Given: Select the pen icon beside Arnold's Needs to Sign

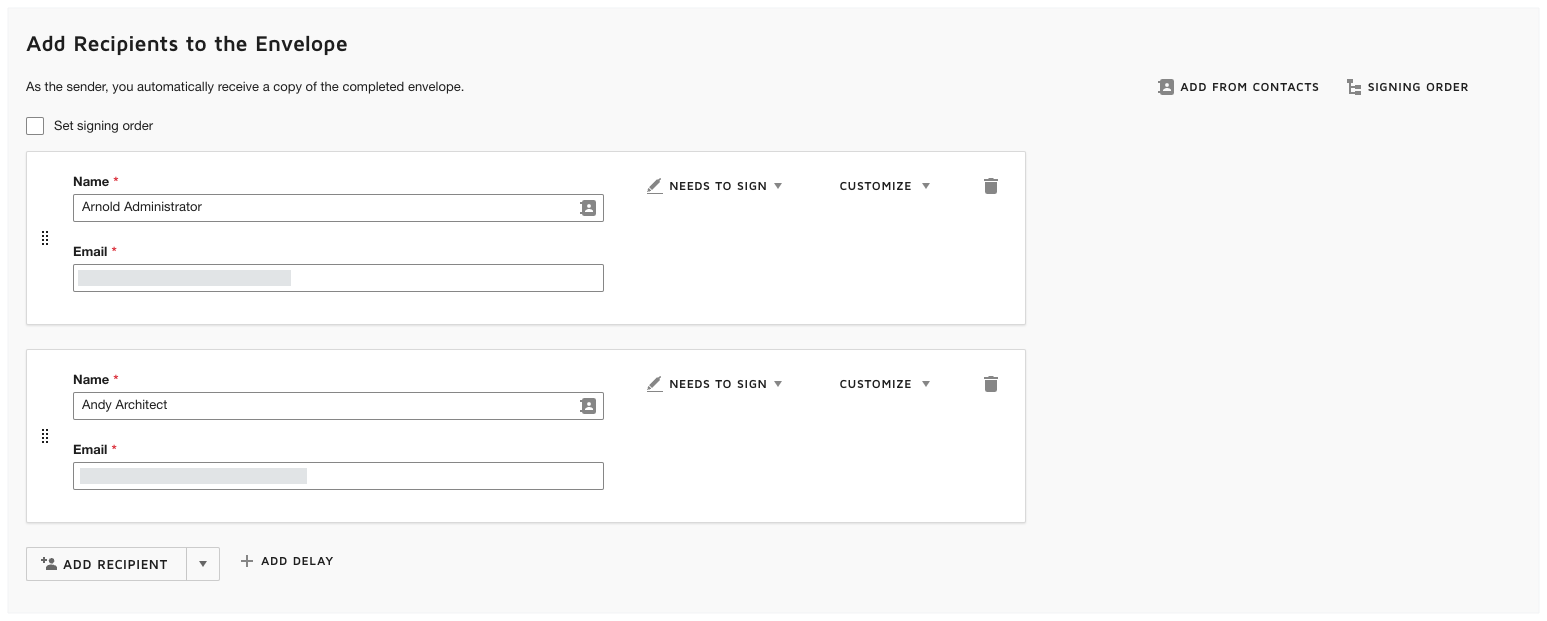Looking at the screenshot, I should (655, 185).
